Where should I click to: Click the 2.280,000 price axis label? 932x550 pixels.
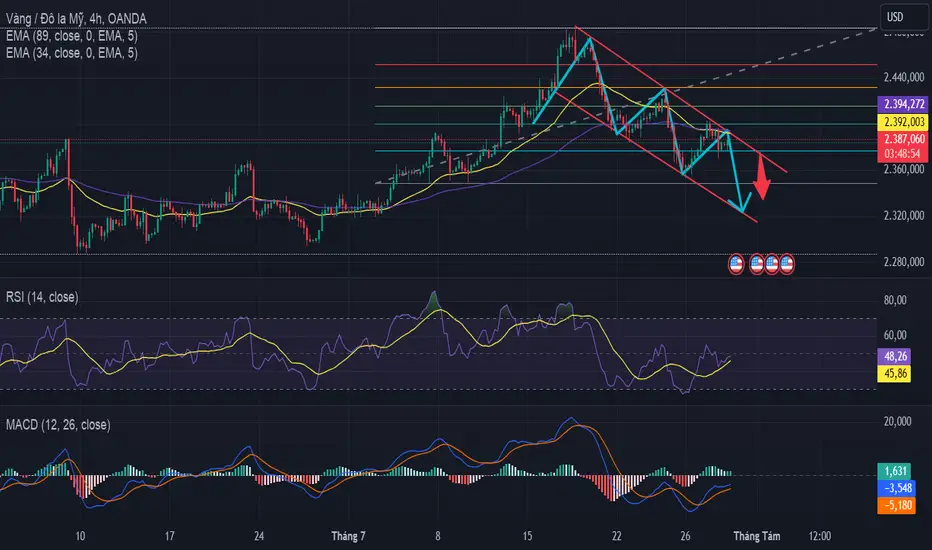click(x=903, y=262)
